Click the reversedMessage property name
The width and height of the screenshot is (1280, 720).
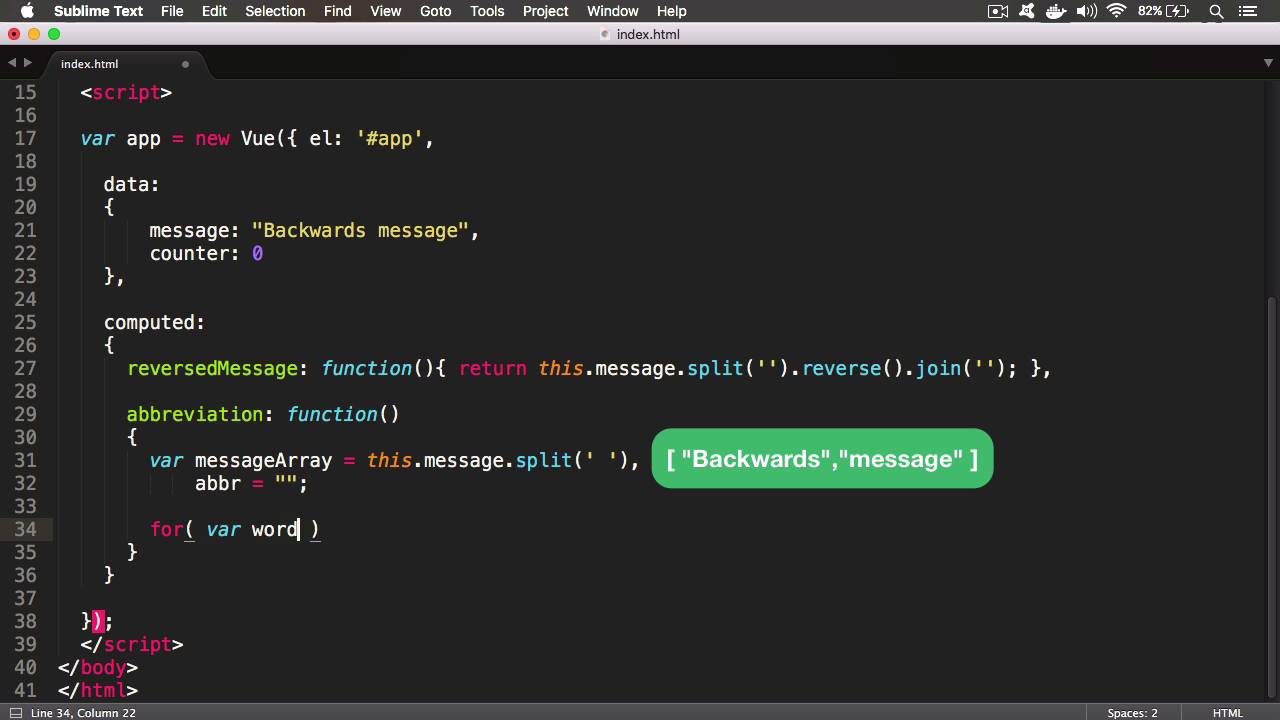(x=212, y=368)
